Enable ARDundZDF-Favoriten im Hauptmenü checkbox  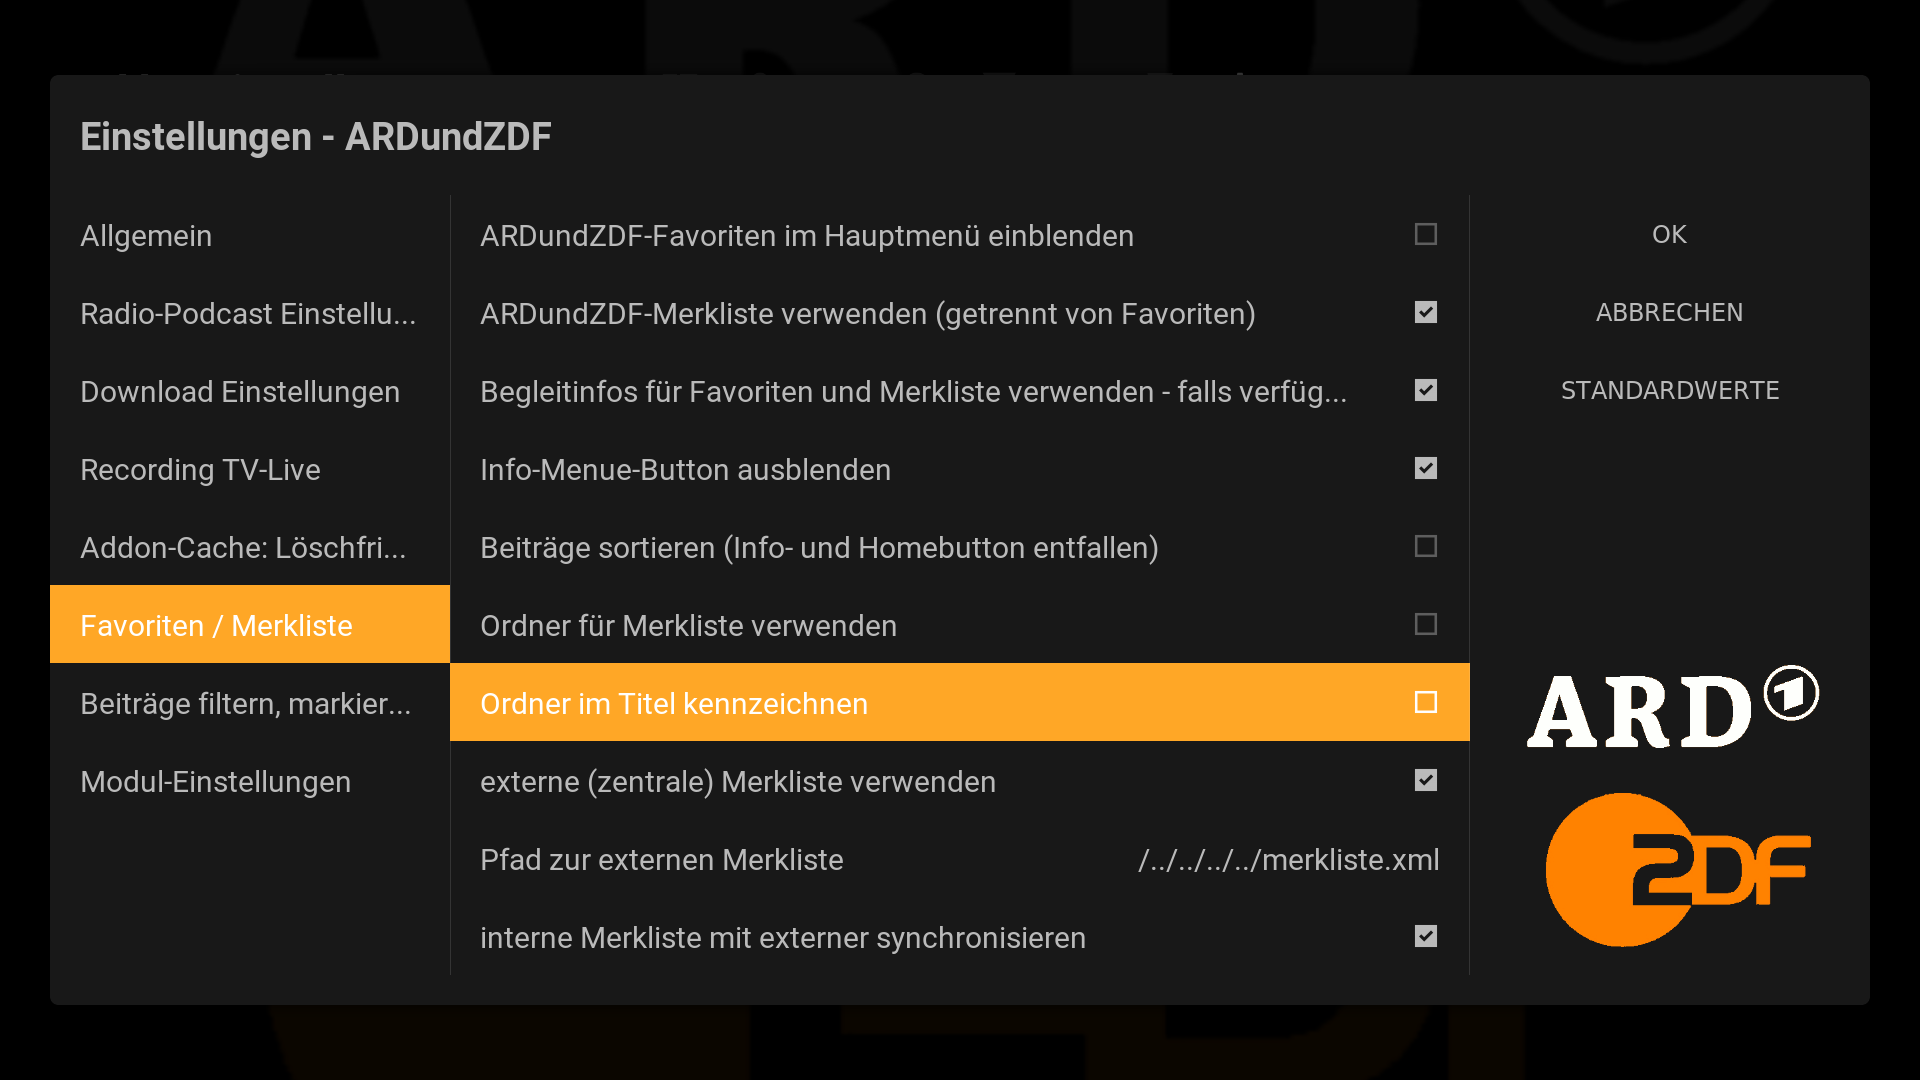pyautogui.click(x=1426, y=234)
